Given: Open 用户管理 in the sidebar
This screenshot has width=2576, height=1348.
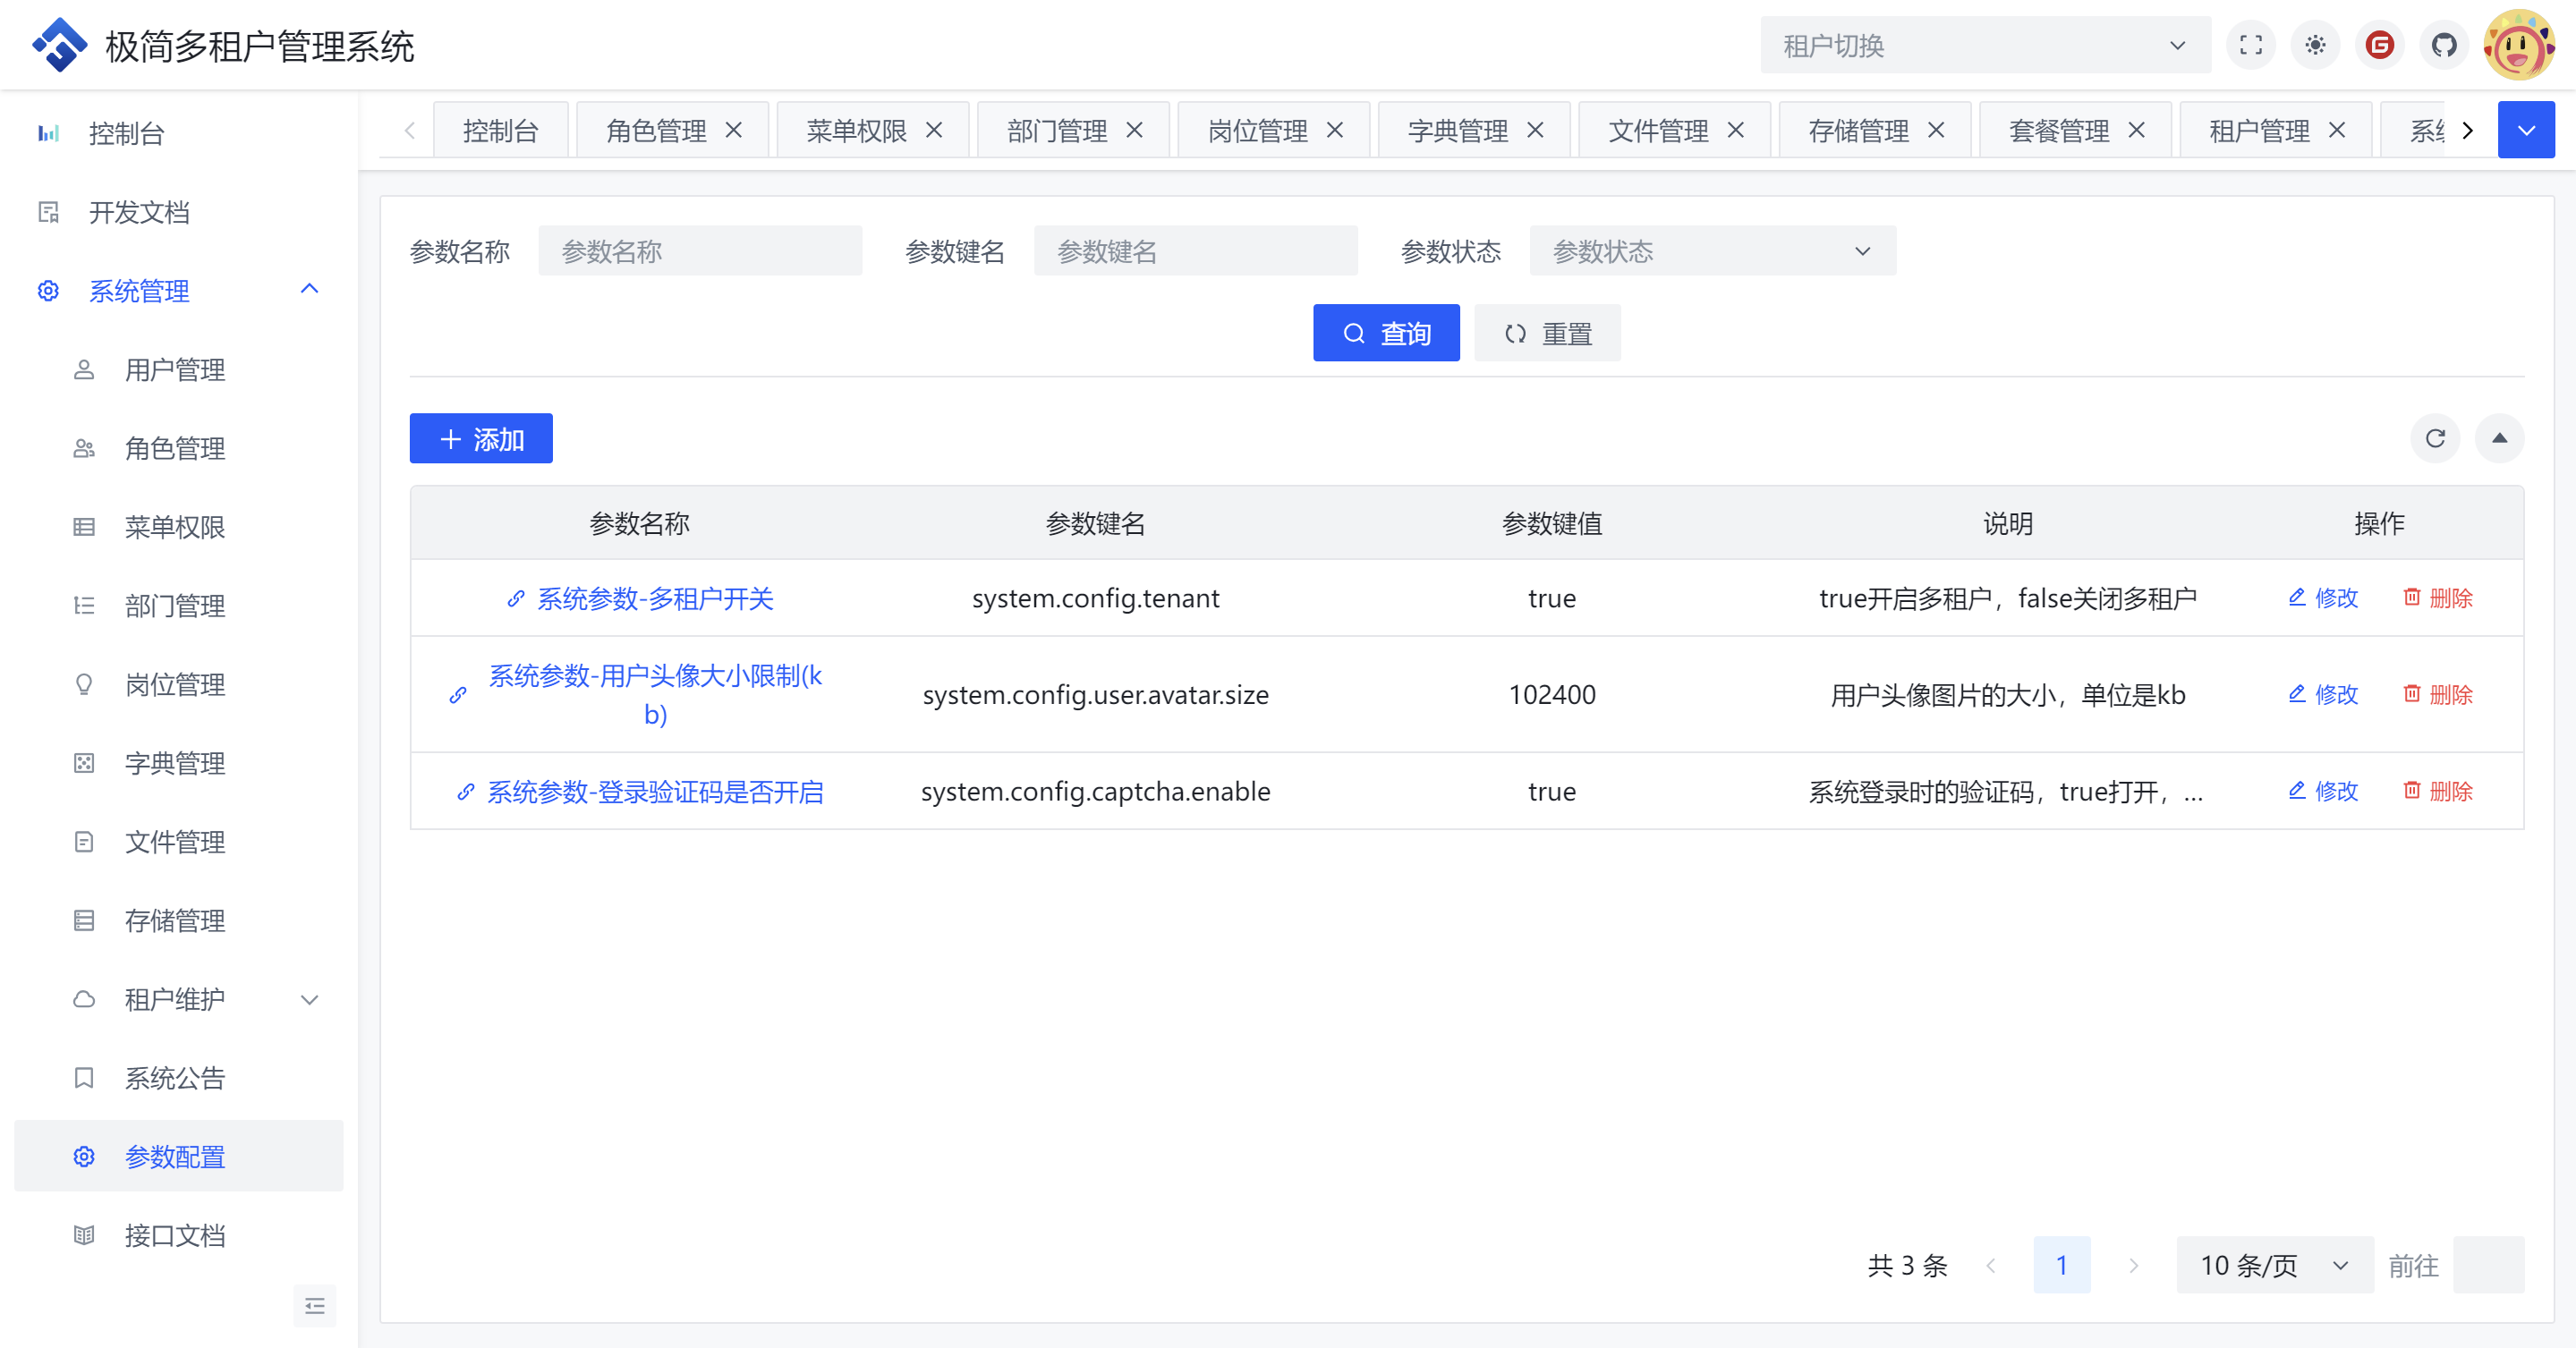Looking at the screenshot, I should (174, 370).
